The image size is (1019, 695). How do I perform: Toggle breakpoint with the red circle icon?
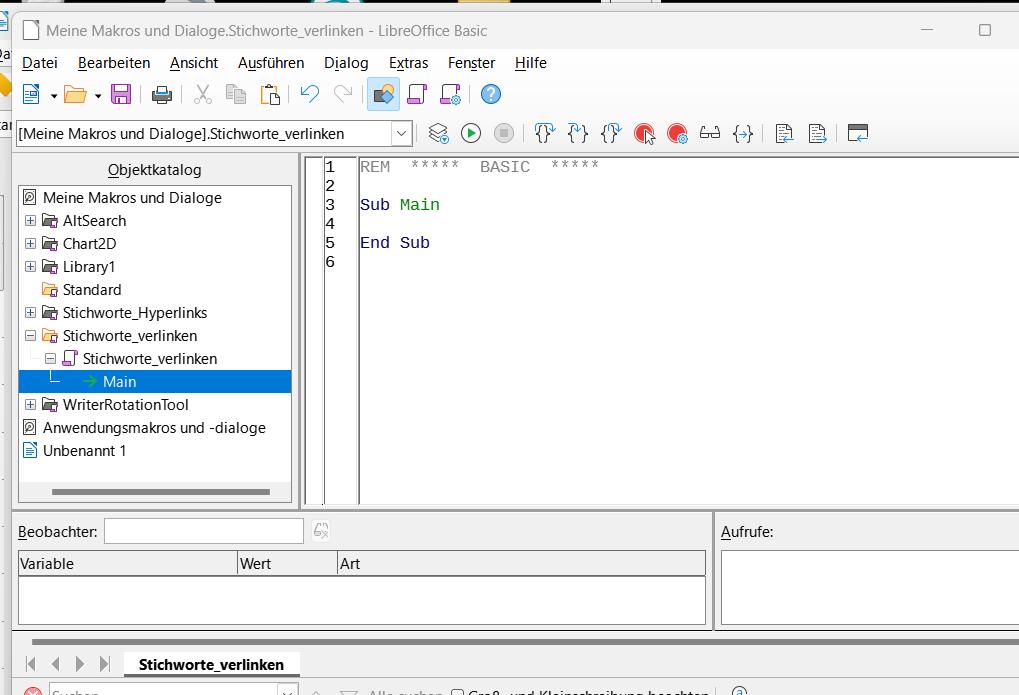click(644, 133)
